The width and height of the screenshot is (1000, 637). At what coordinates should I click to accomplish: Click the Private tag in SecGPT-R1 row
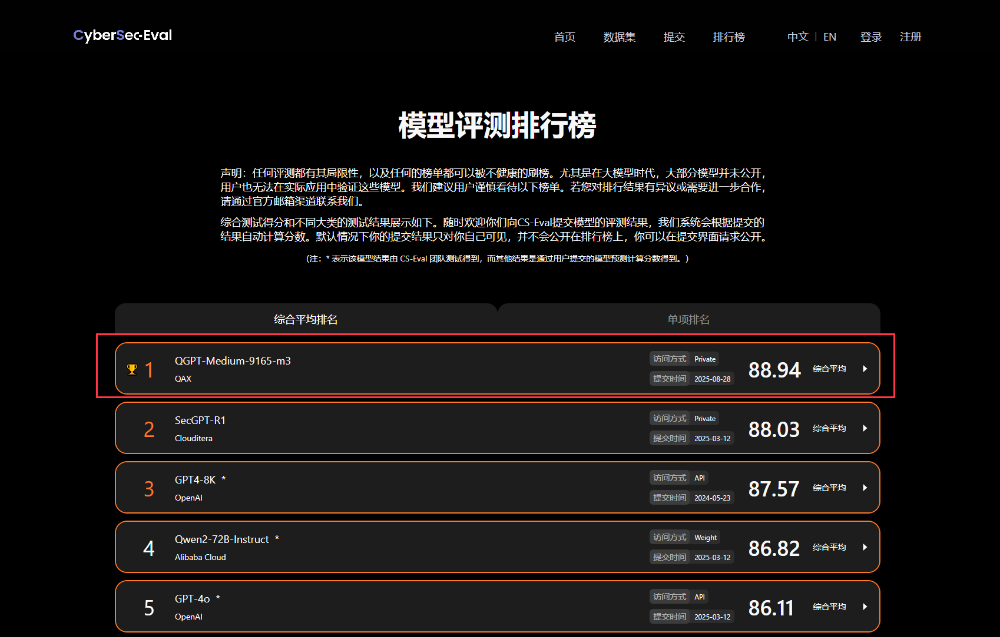(x=705, y=418)
